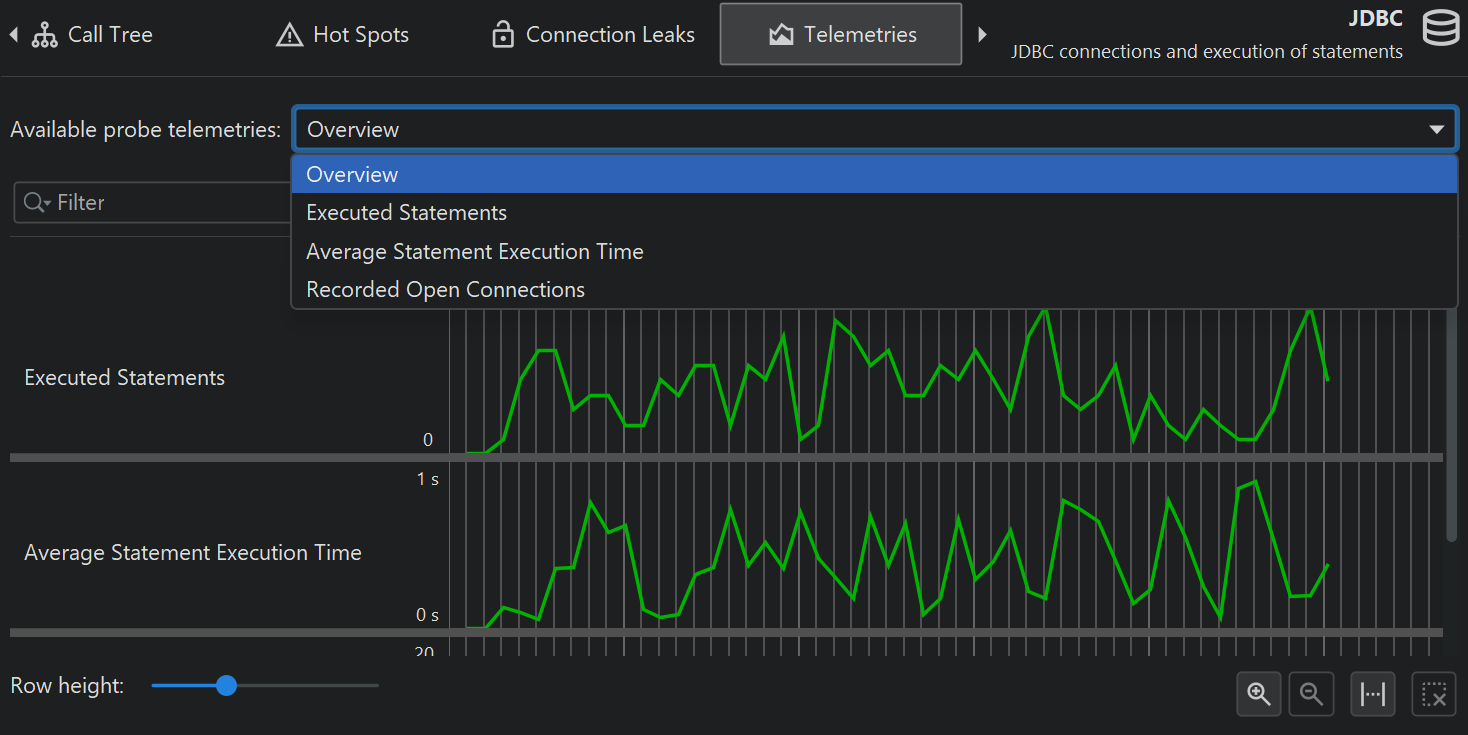Open the Hot Spots tab

coord(342,35)
